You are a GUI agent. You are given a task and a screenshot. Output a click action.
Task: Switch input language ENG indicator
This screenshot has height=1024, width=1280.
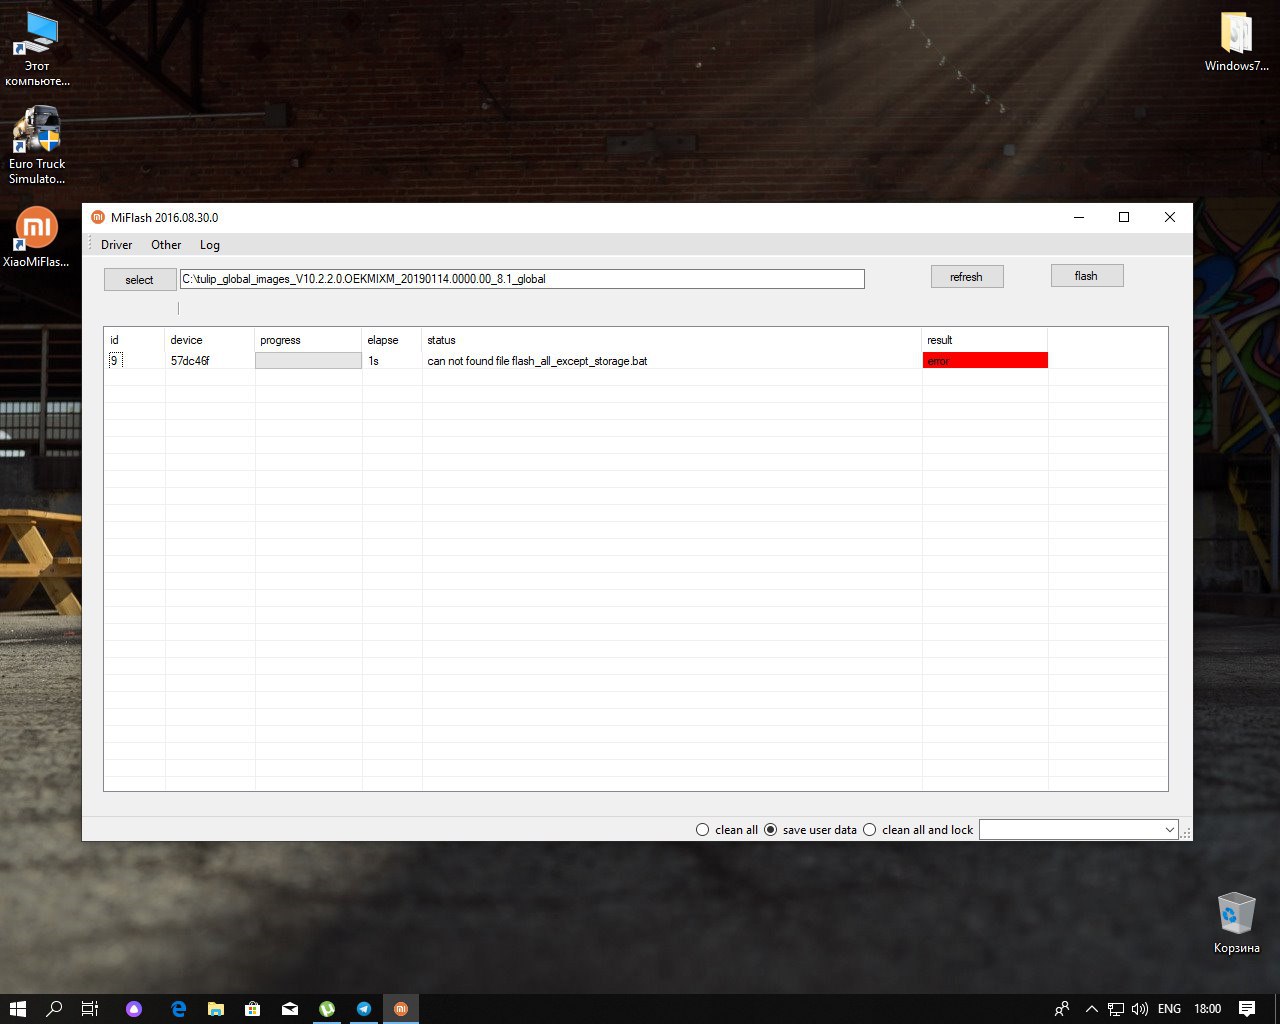click(x=1169, y=1009)
